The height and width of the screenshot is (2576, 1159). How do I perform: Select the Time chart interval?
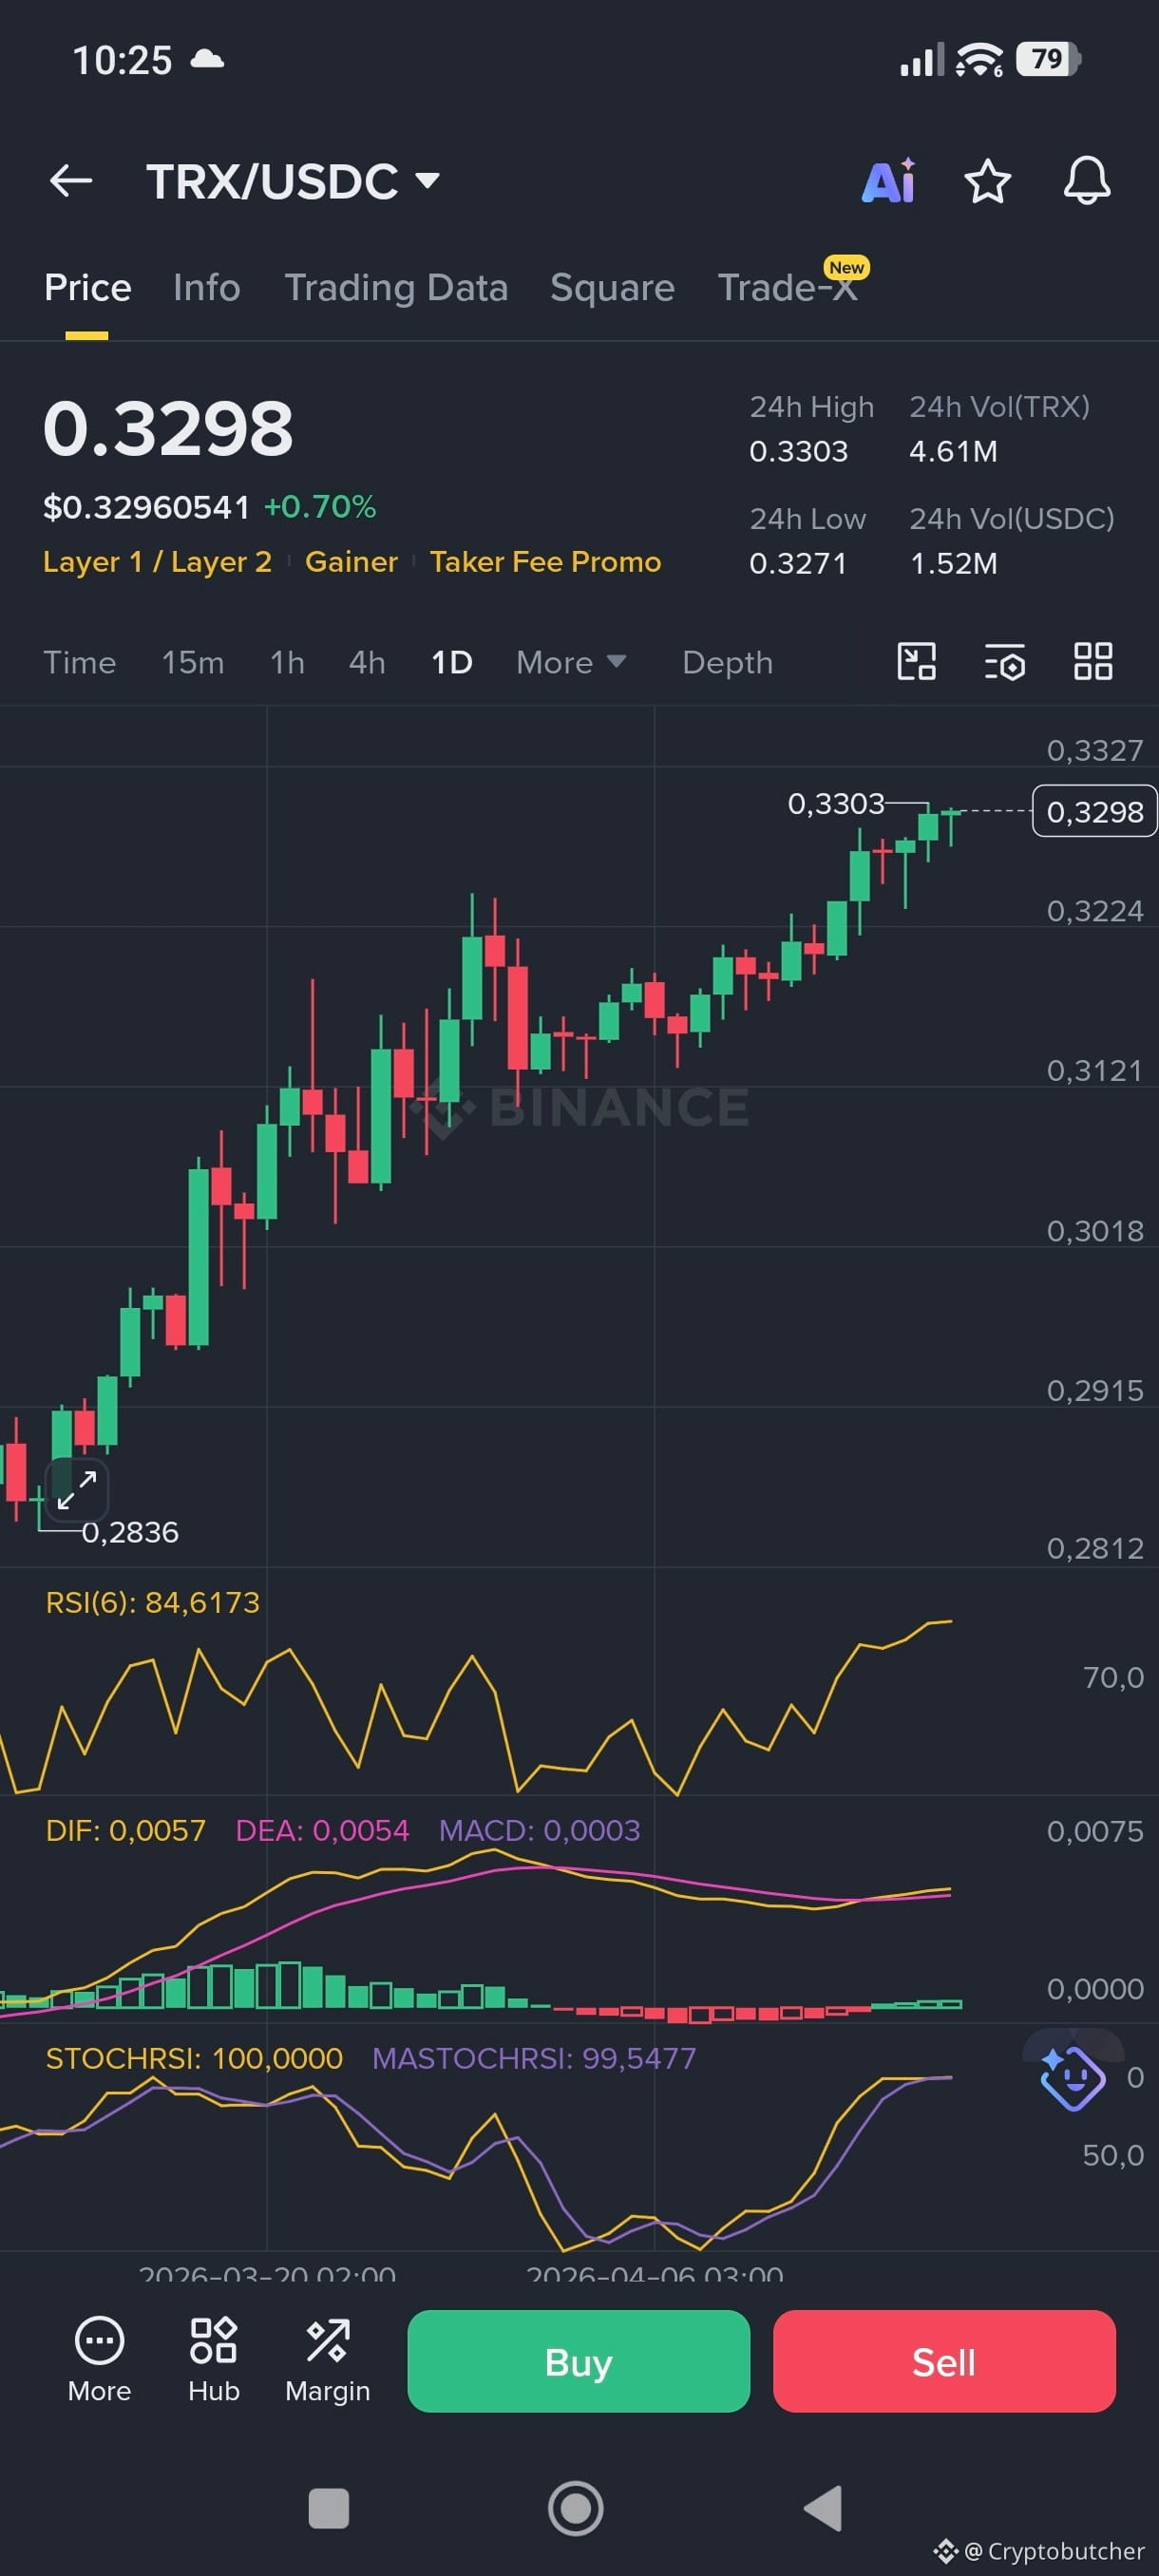click(x=79, y=662)
